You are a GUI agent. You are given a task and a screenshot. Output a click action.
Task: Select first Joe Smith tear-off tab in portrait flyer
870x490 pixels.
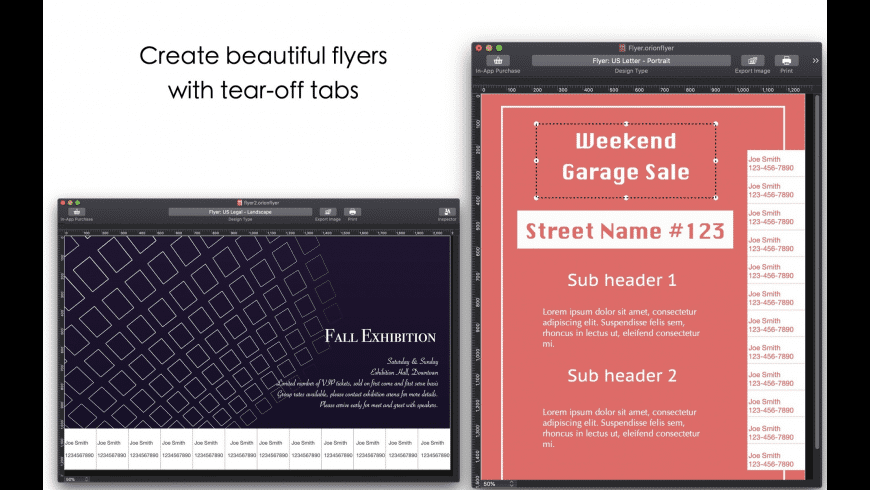coord(776,163)
